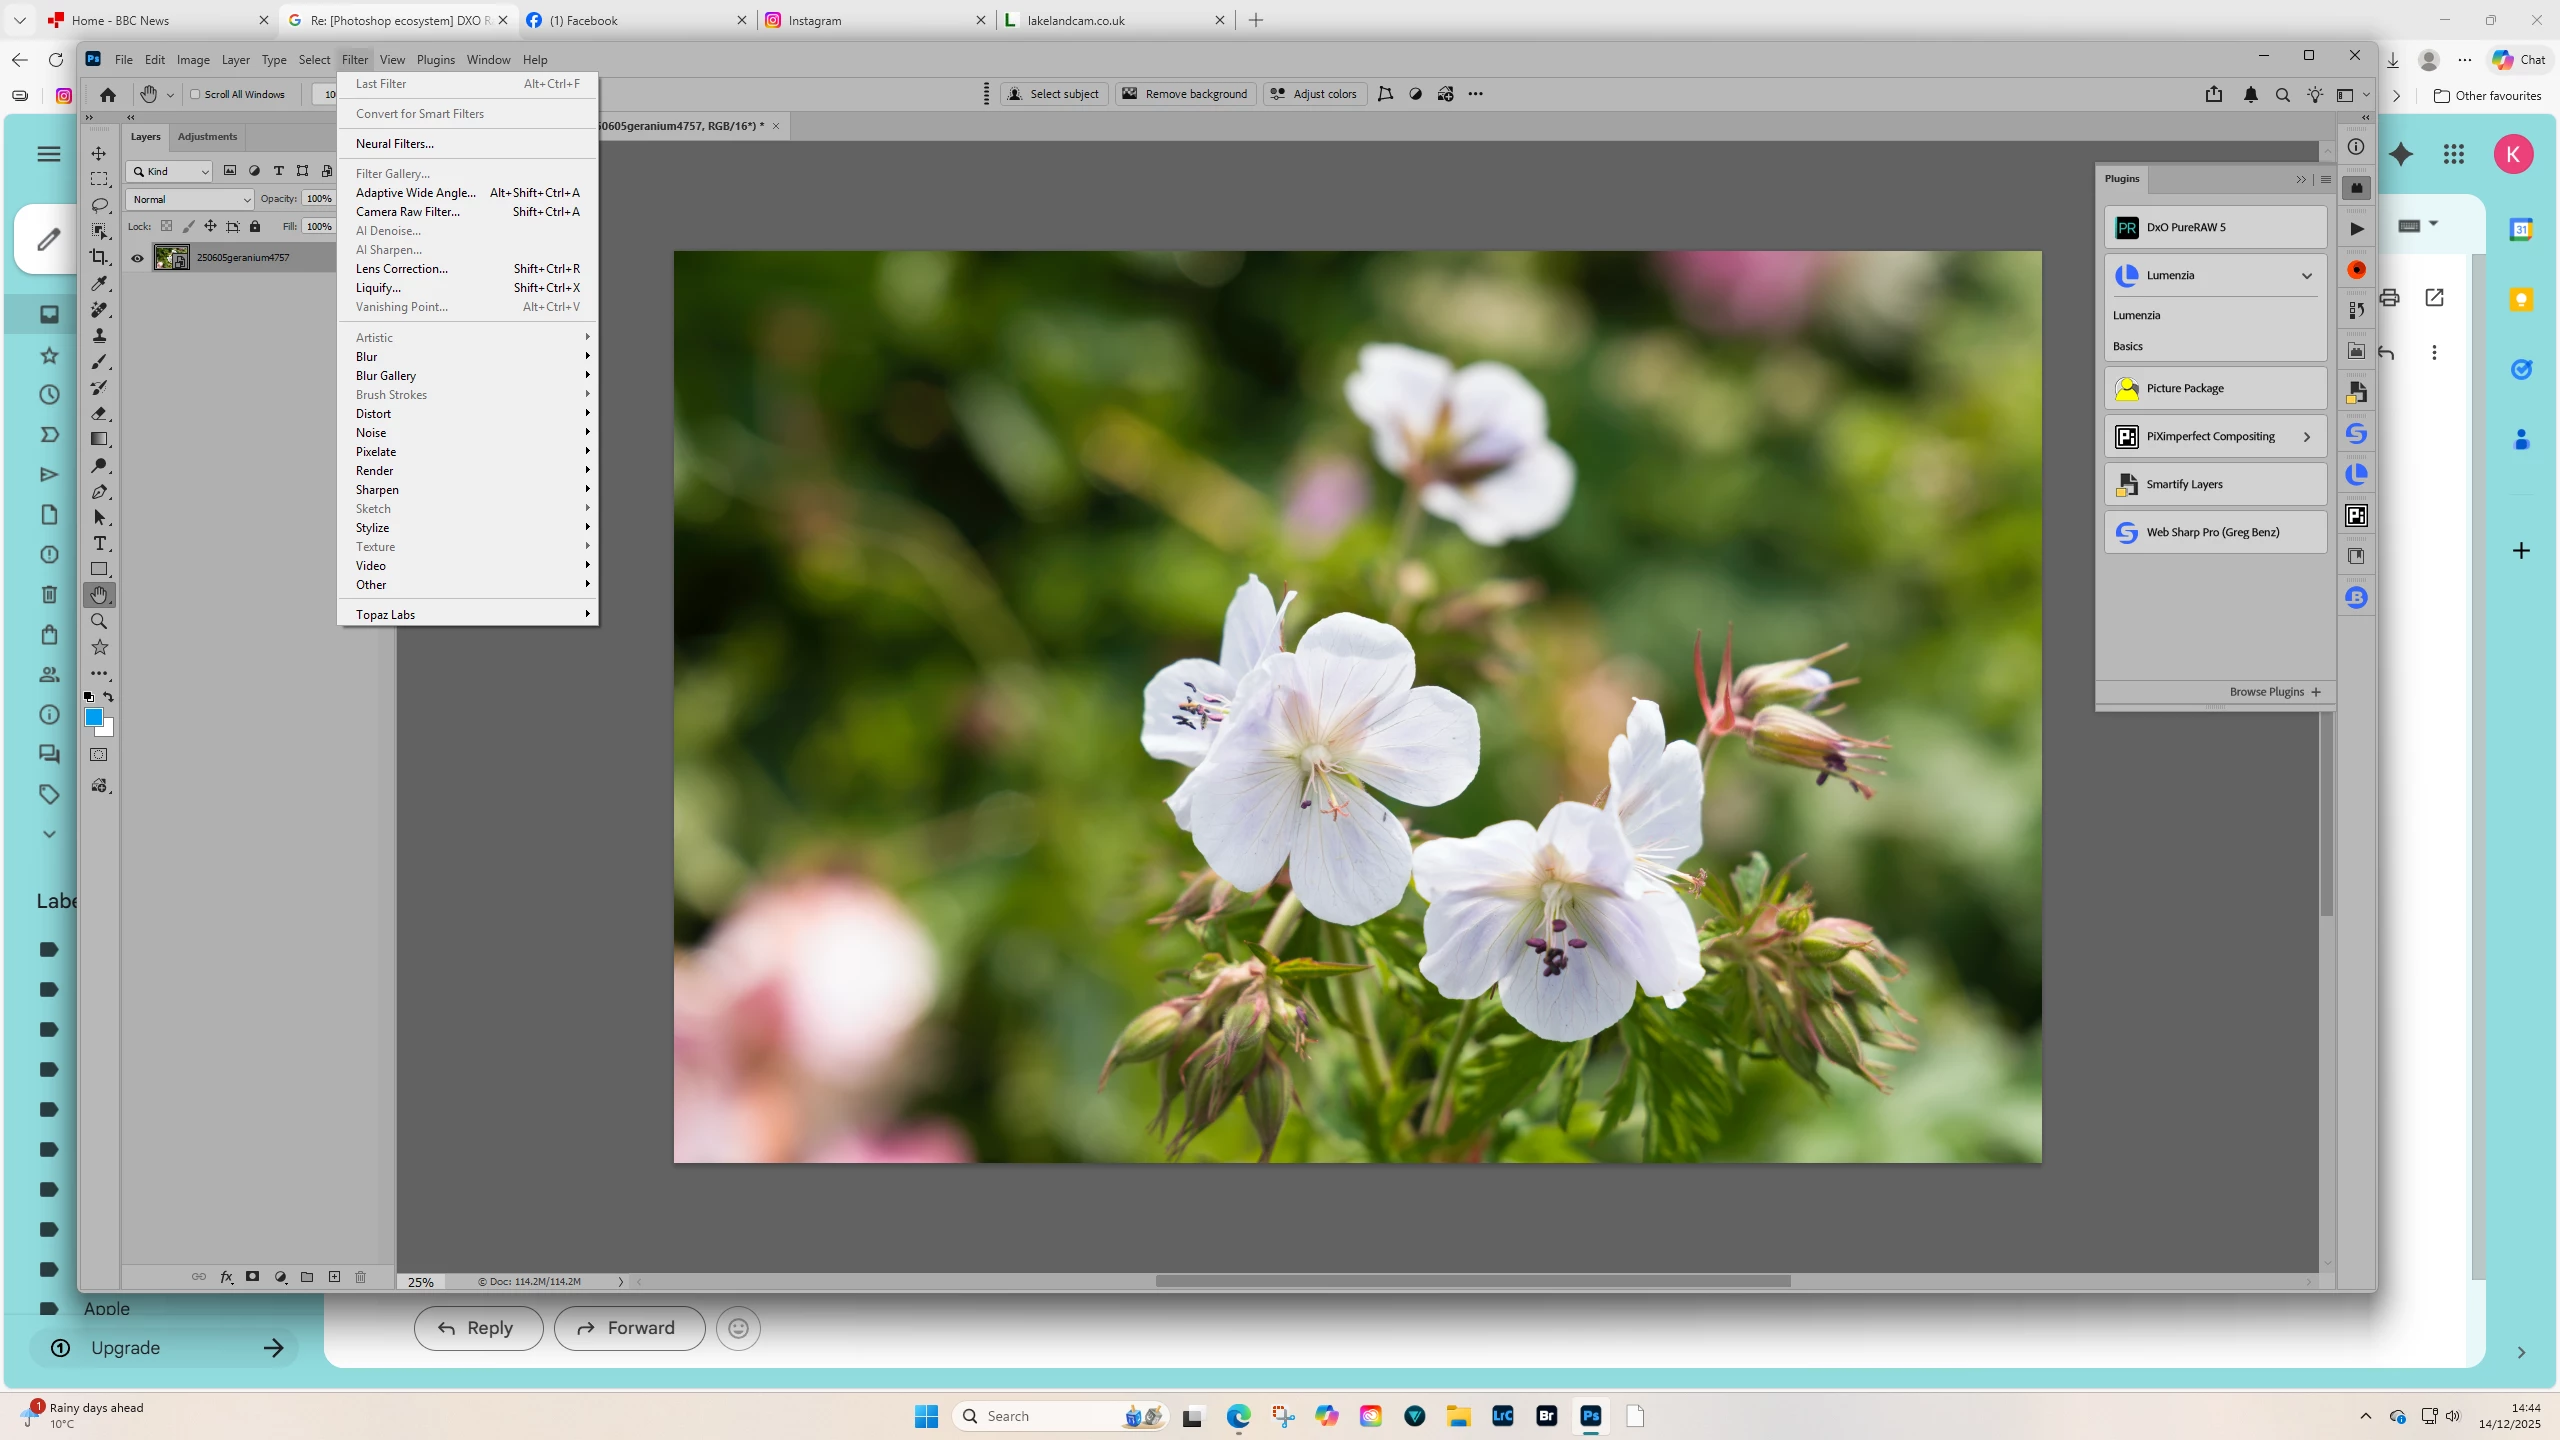
Task: Click the layer style fx icon
Action: (x=226, y=1277)
